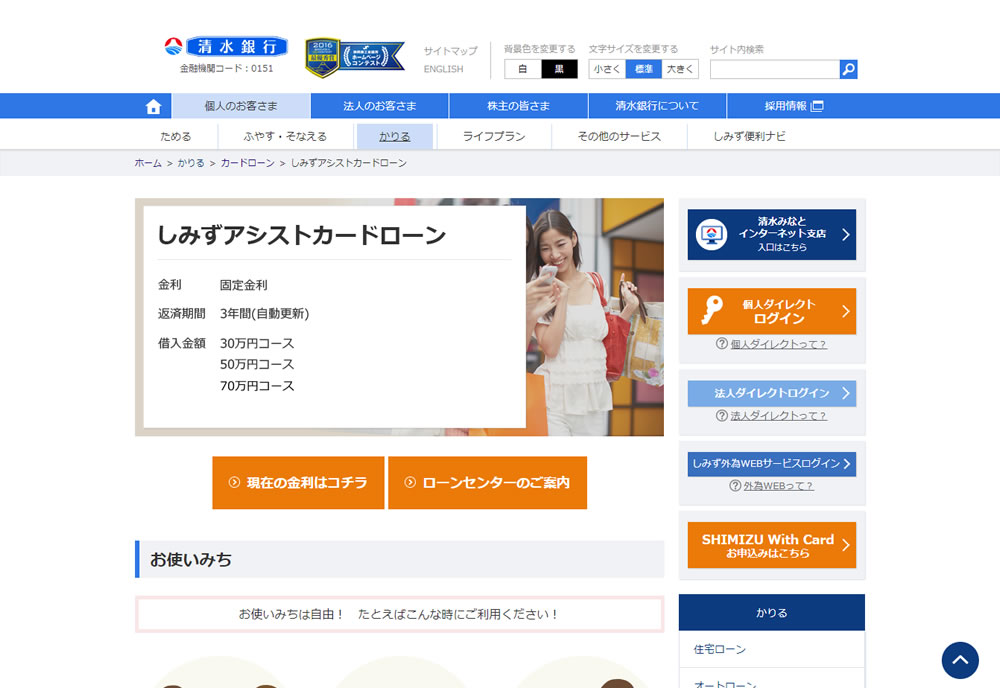The height and width of the screenshot is (688, 1000).
Task: Click the chevron on しみず外為WEBサービスログイン
Action: (x=847, y=464)
